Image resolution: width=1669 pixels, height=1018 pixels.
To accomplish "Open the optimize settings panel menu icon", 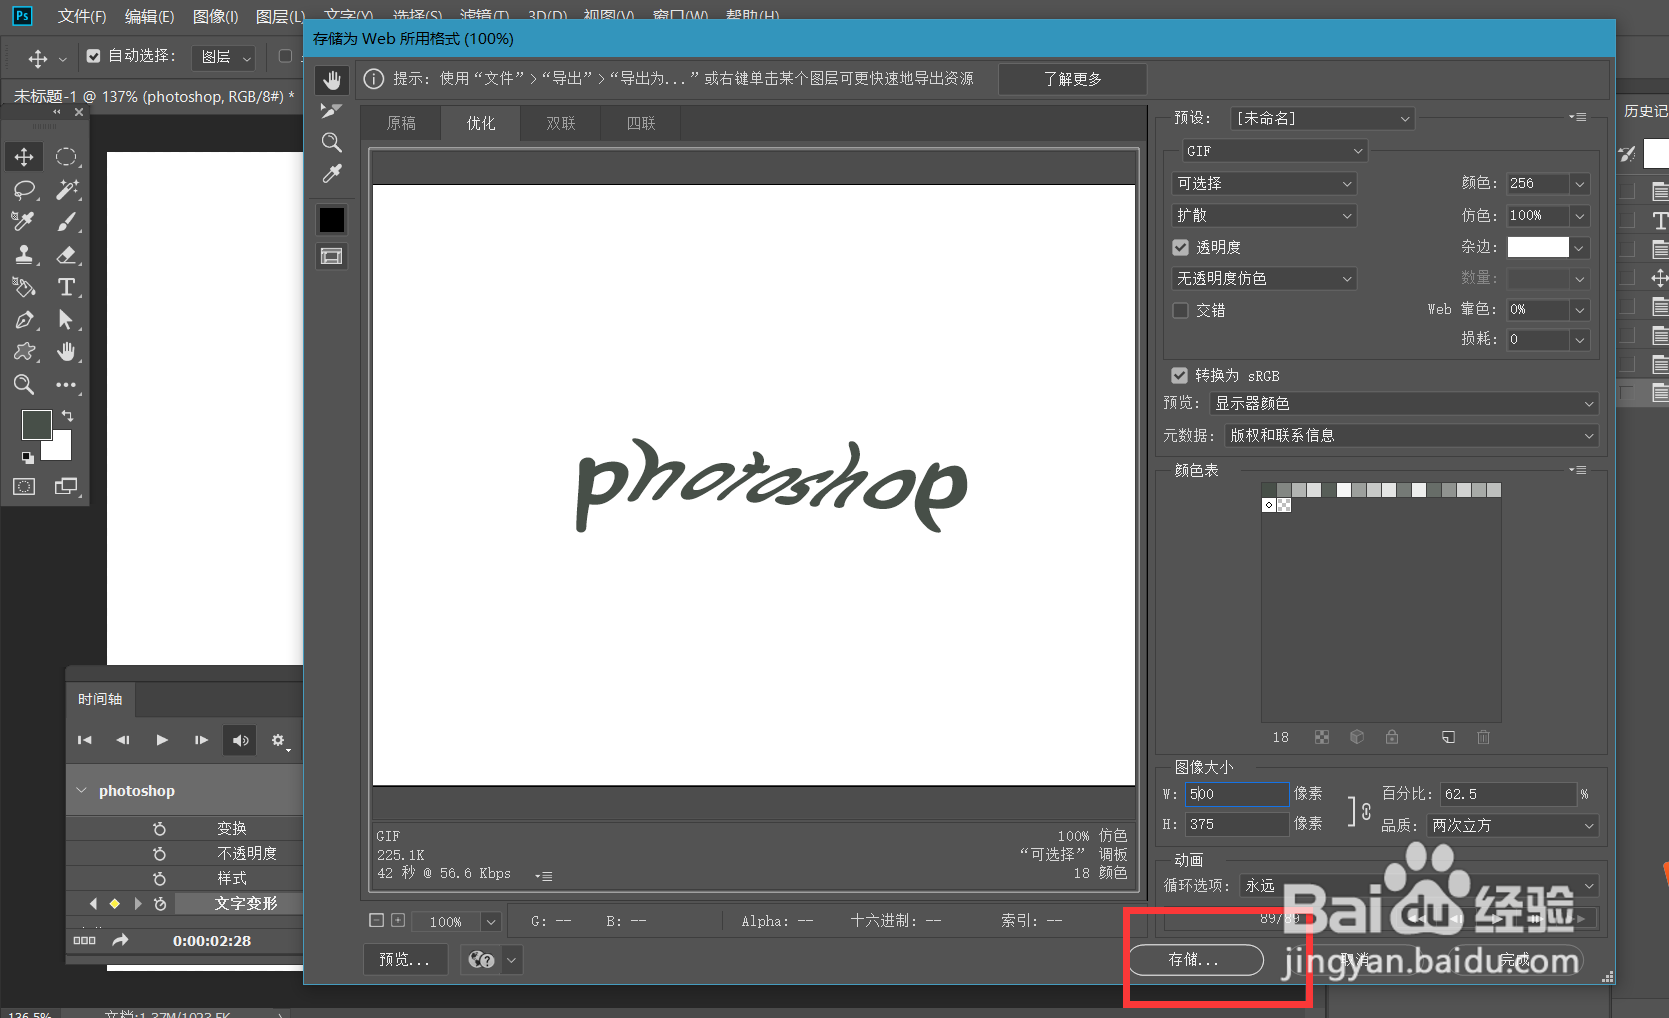I will [1578, 117].
